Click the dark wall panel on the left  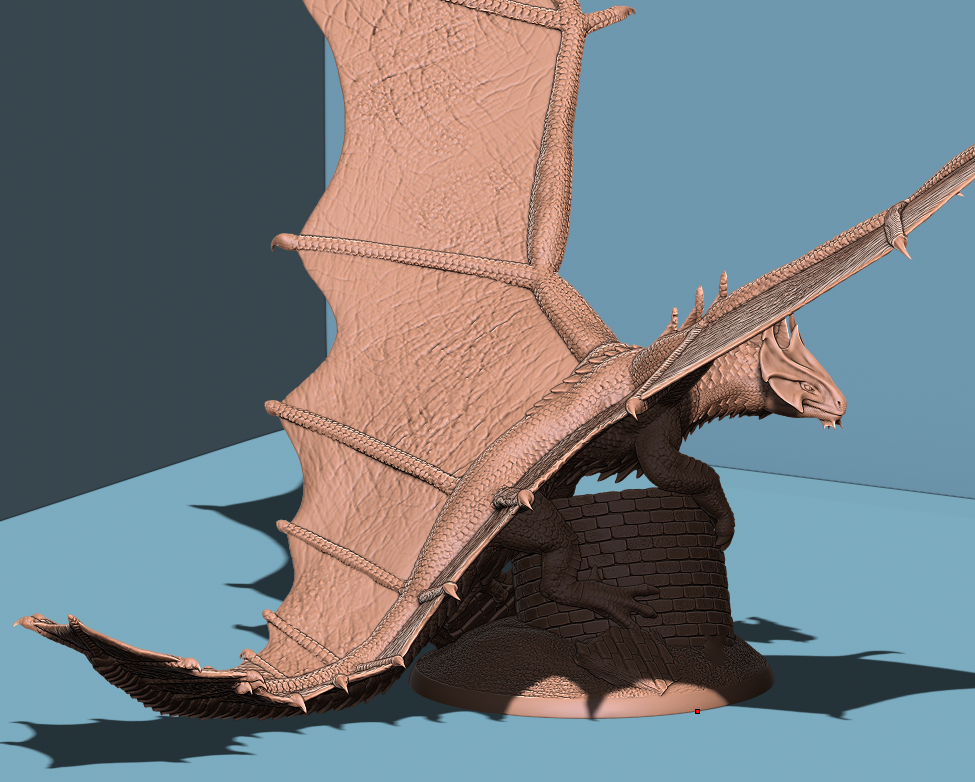tap(150, 250)
